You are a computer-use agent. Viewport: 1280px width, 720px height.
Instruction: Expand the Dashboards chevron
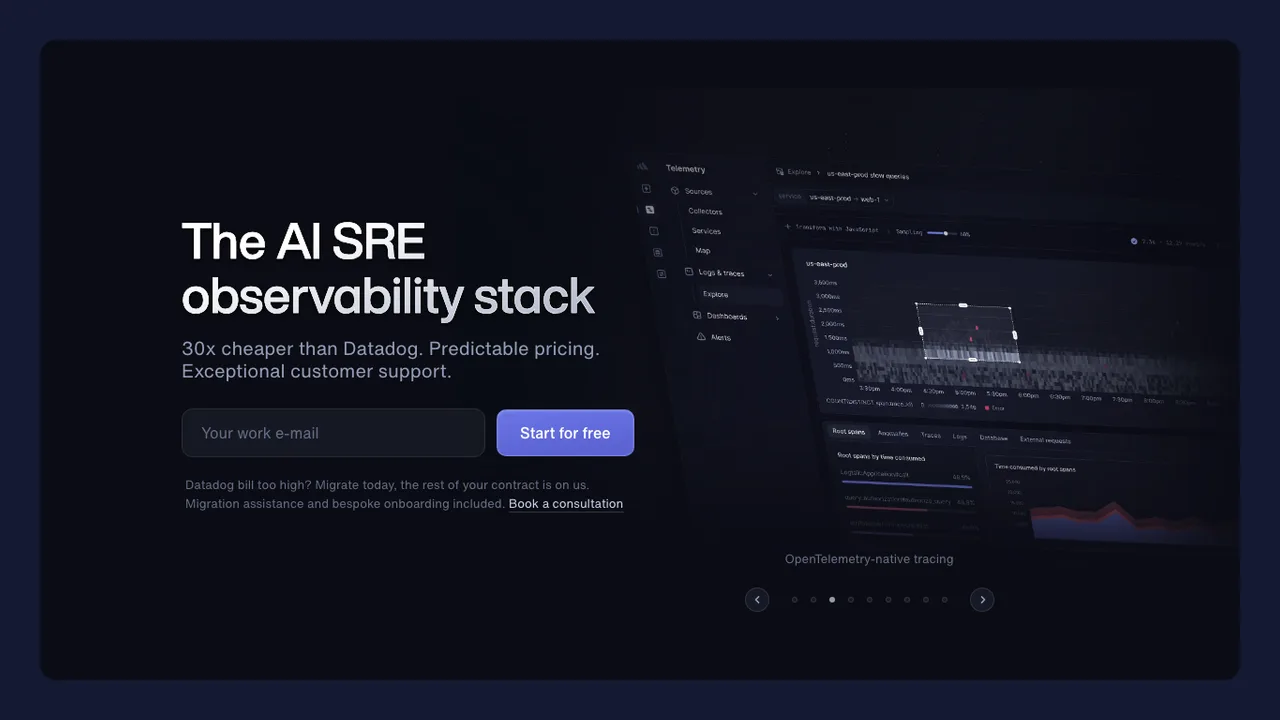point(777,318)
